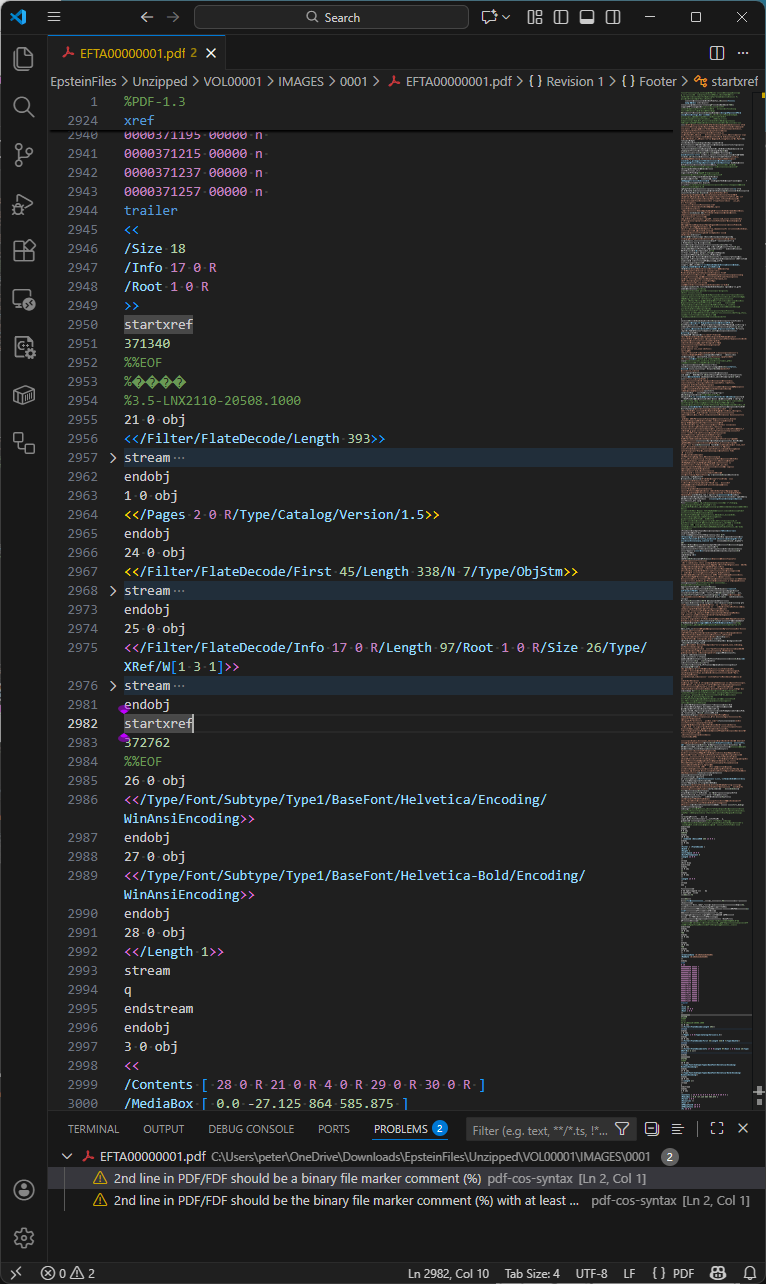The image size is (766, 1284).
Task: Jump using the minimap overview
Action: pos(716,600)
